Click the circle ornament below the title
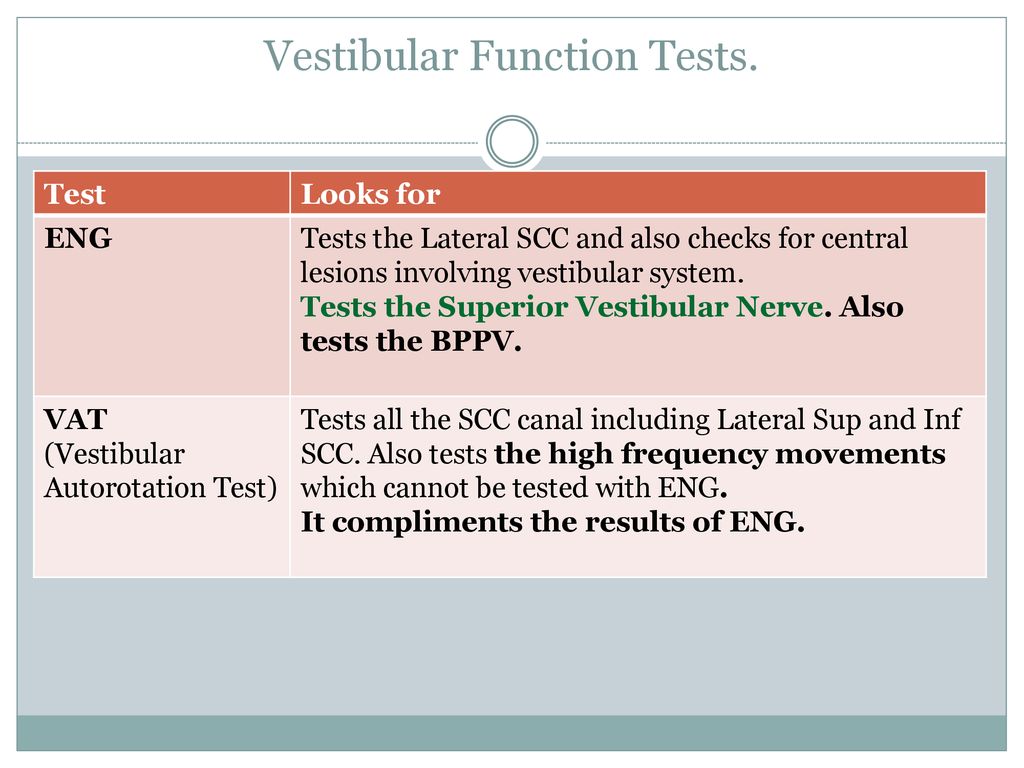 512,141
